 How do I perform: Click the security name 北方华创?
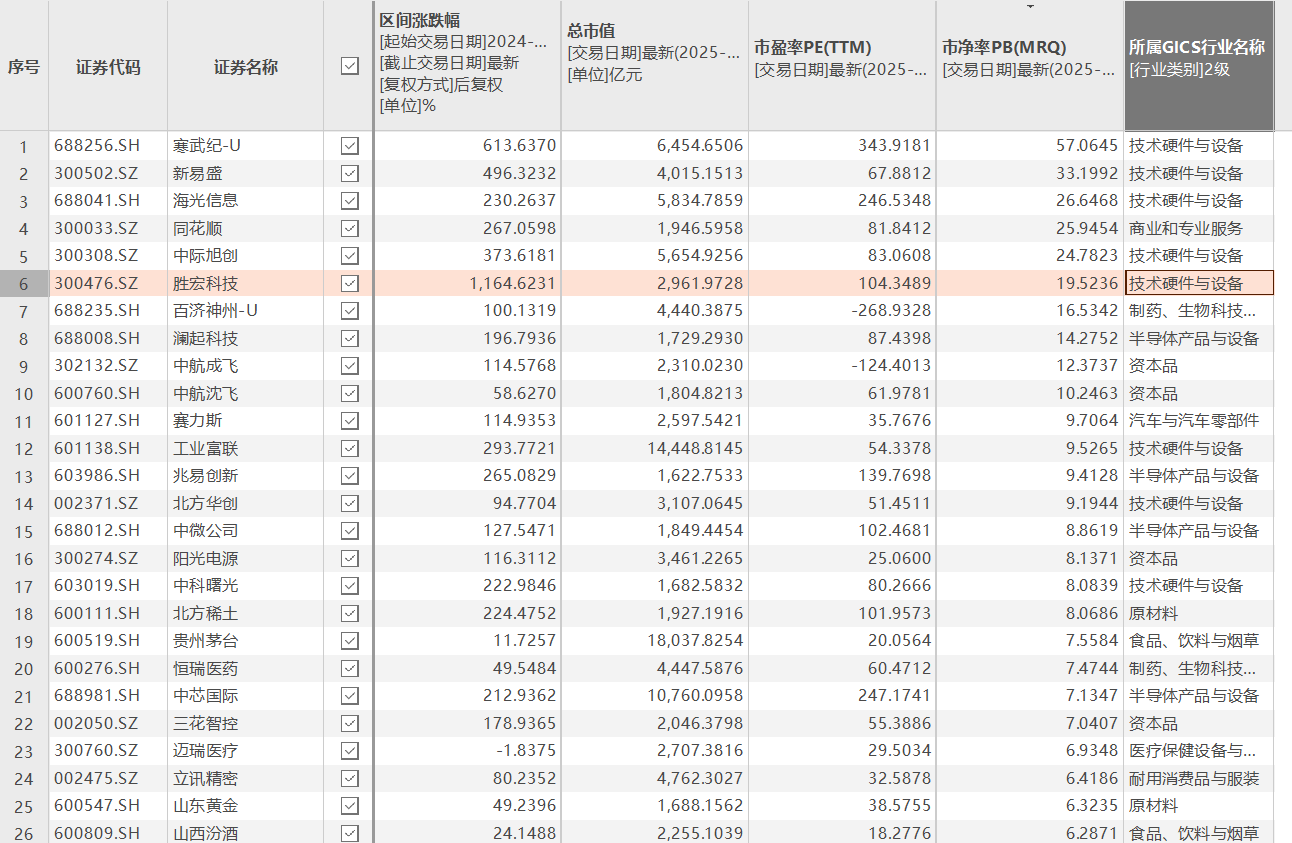206,503
